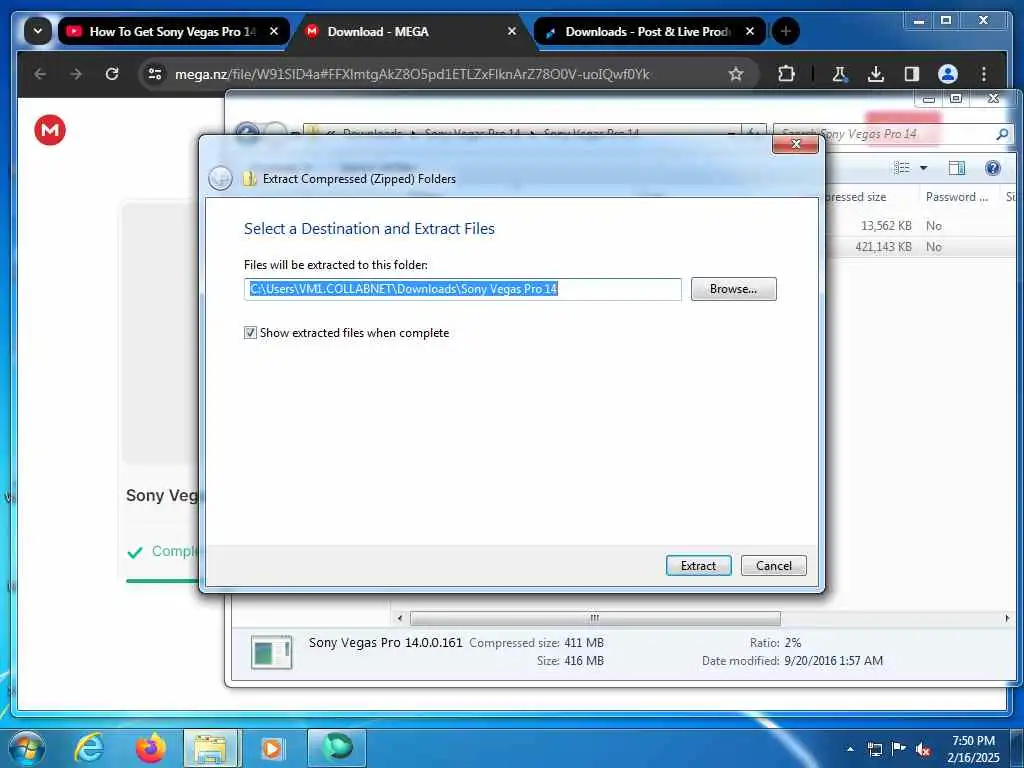The width and height of the screenshot is (1024, 768).
Task: Uncheck Show extracted files when complete
Action: point(250,333)
